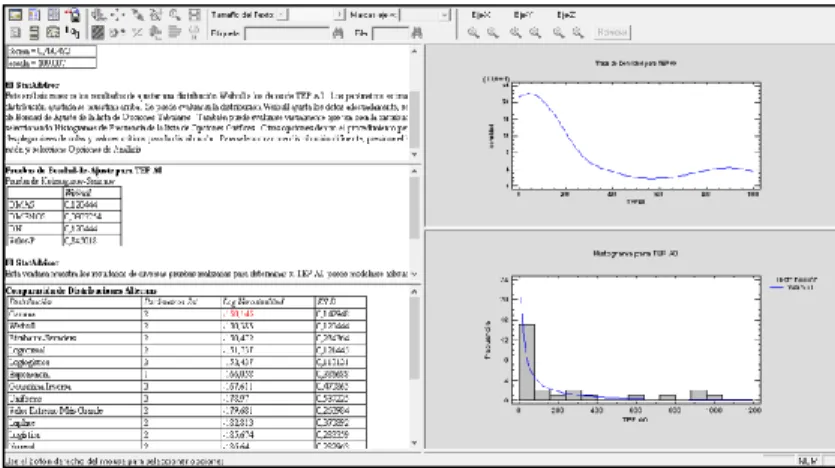Select the Valor Extremo Más Grande row
The width and height of the screenshot is (835, 468).
[x=187, y=411]
